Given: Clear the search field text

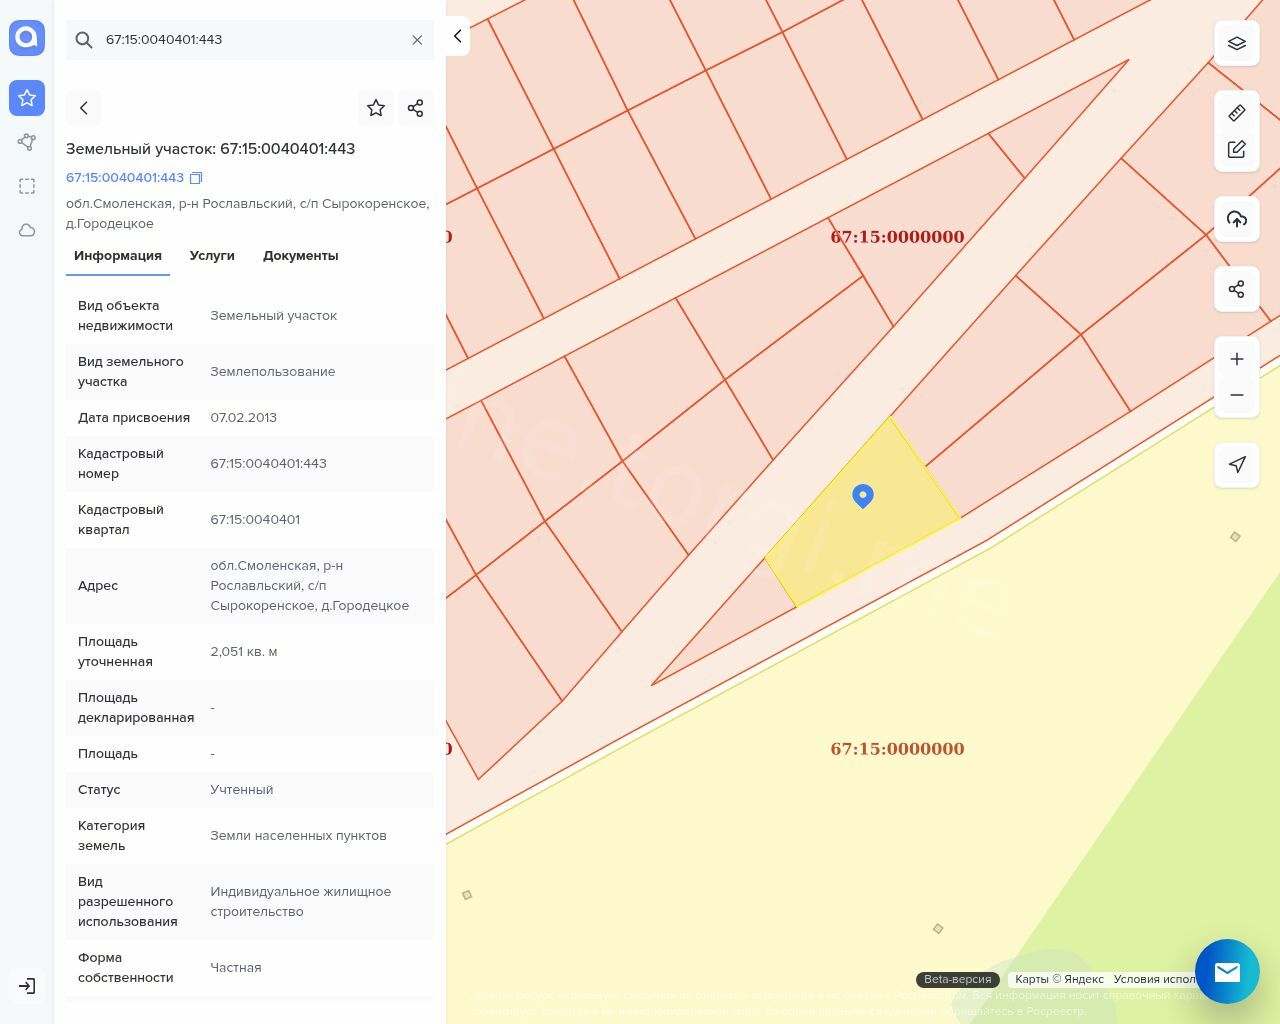Looking at the screenshot, I should (x=417, y=40).
